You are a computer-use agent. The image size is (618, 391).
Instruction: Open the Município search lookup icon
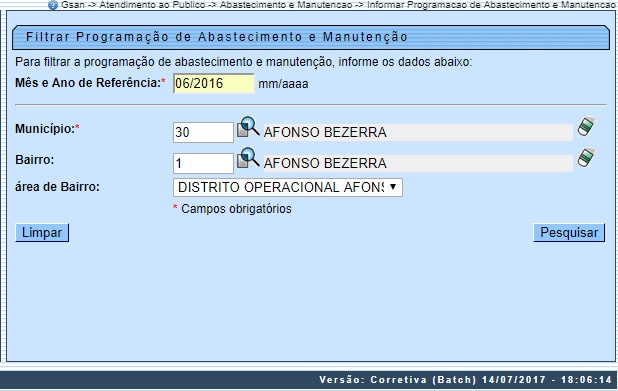pyautogui.click(x=248, y=127)
